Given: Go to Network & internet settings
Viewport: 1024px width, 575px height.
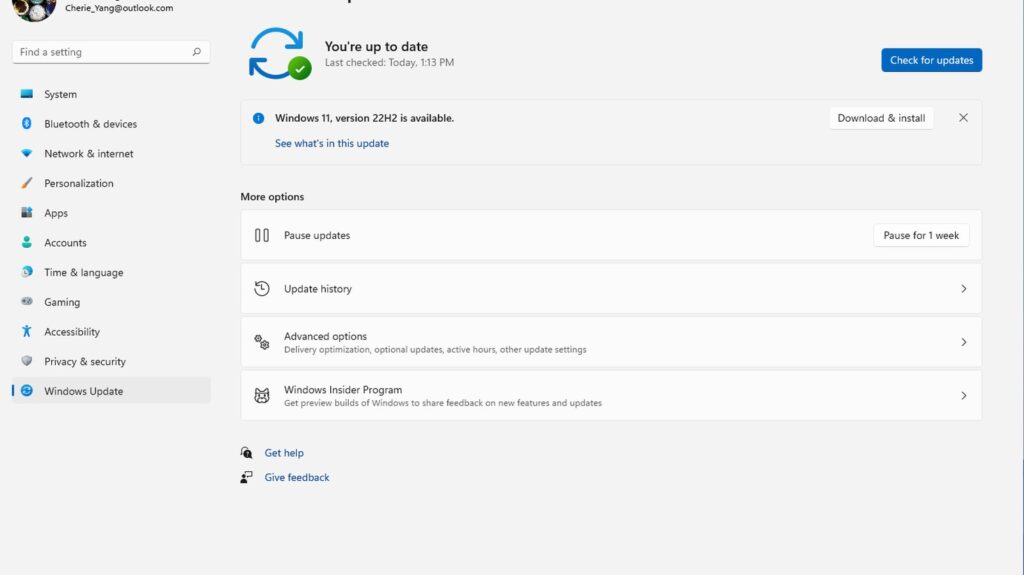Looking at the screenshot, I should [x=111, y=154].
